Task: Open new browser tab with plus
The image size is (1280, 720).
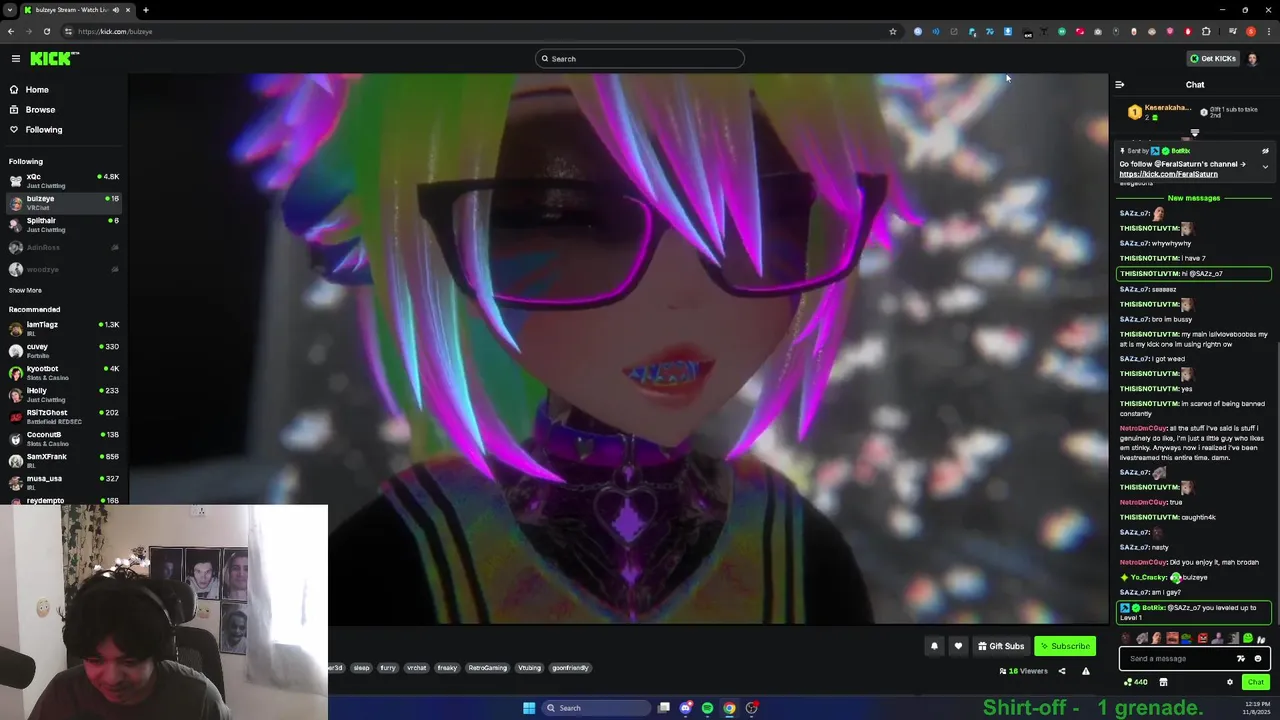Action: (x=146, y=10)
